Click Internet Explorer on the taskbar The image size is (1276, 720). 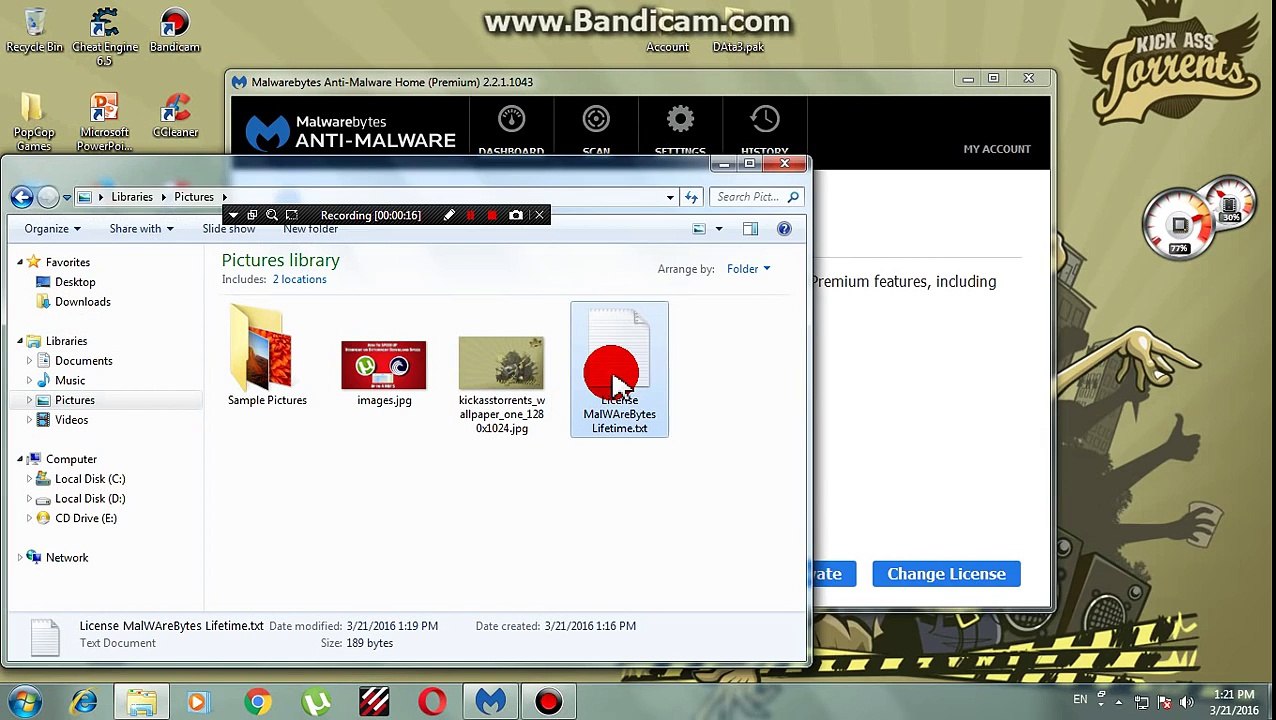[84, 702]
